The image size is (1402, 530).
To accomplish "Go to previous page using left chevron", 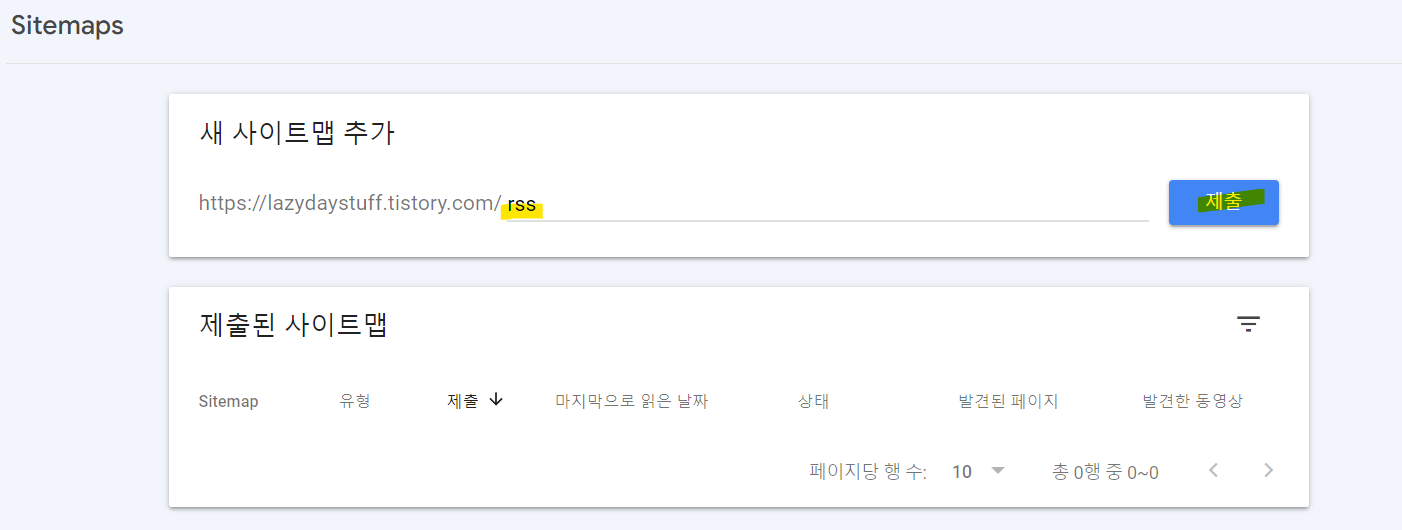I will click(1214, 470).
